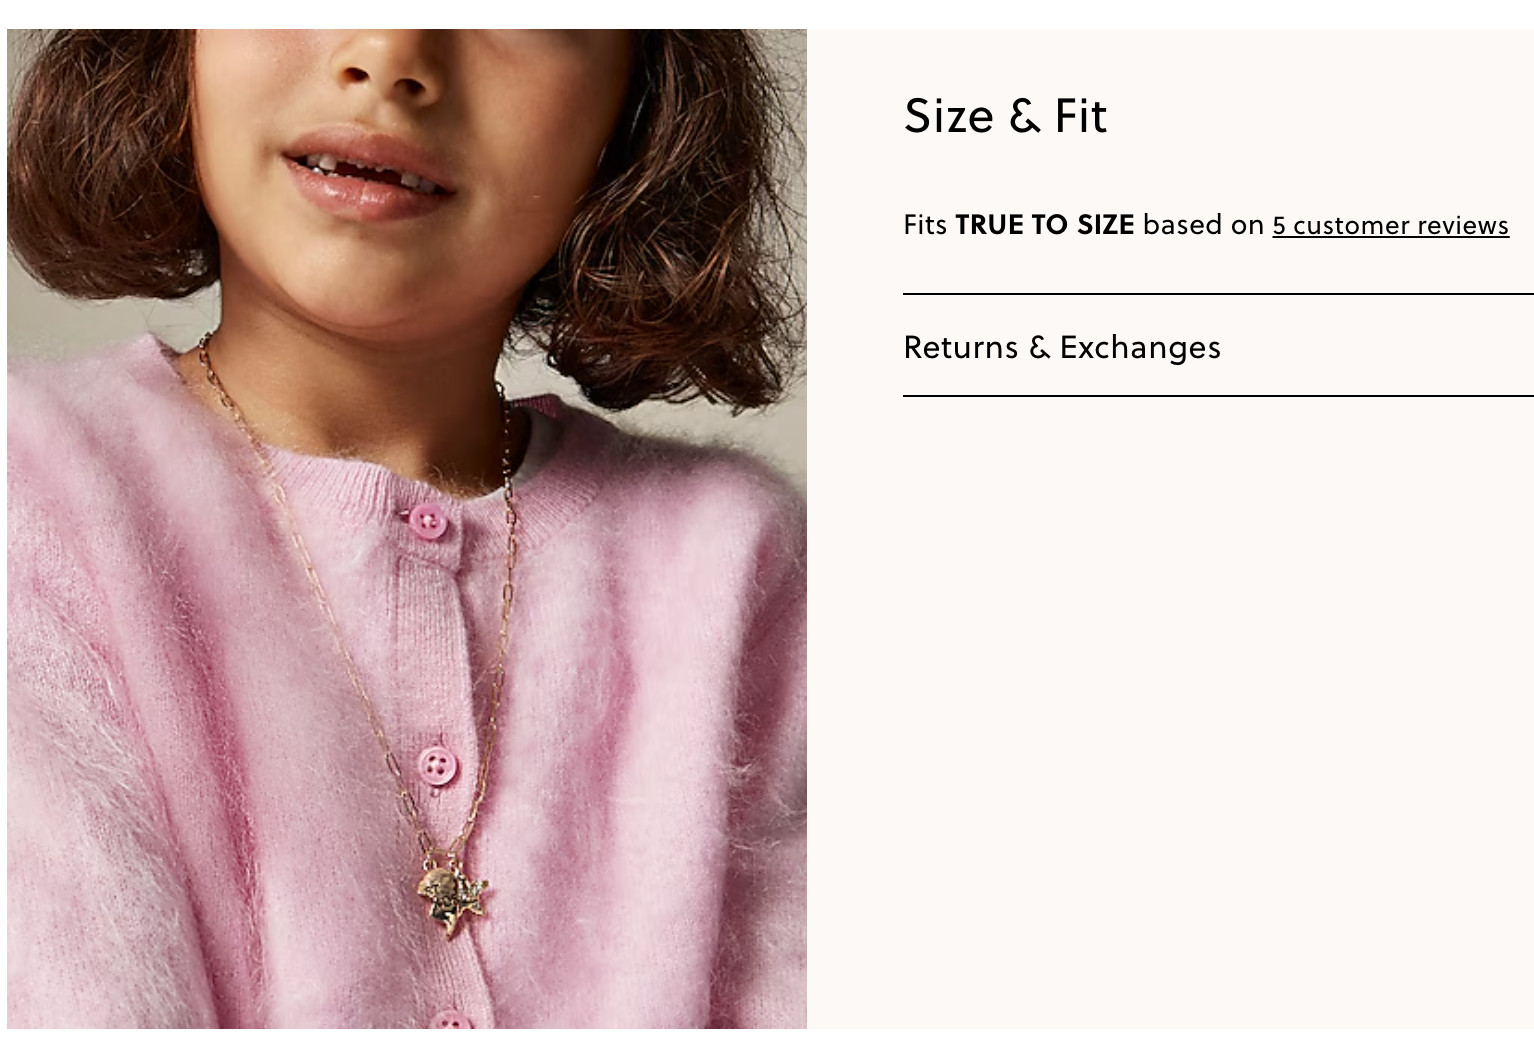
Task: Click the word 'reviews' in the underlined link
Action: (1462, 226)
